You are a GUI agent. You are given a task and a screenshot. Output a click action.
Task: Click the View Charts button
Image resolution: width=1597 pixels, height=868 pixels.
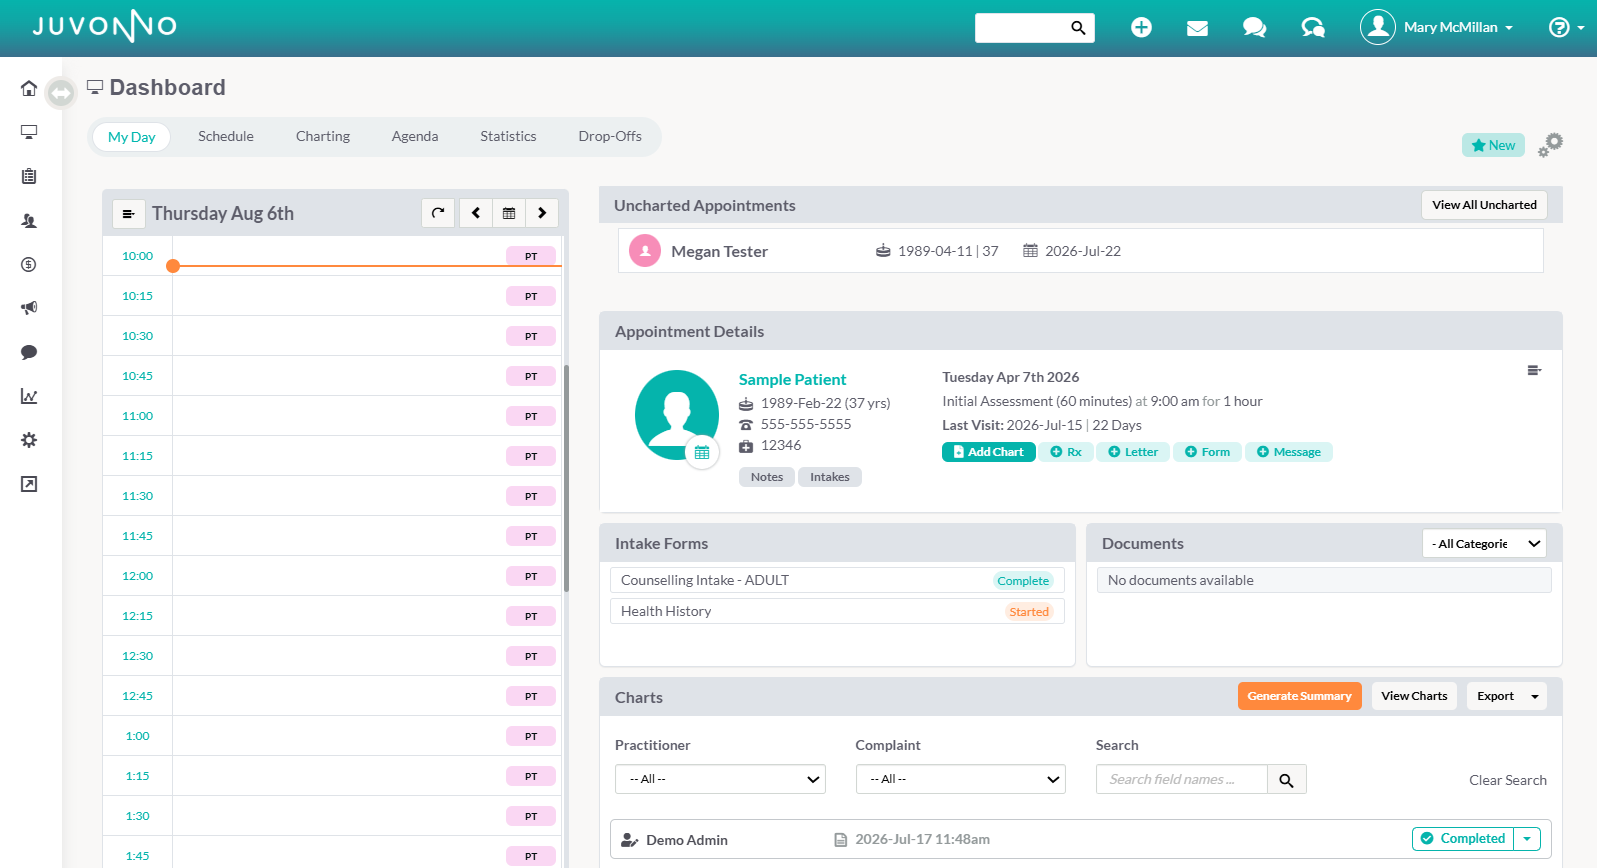[1414, 696]
